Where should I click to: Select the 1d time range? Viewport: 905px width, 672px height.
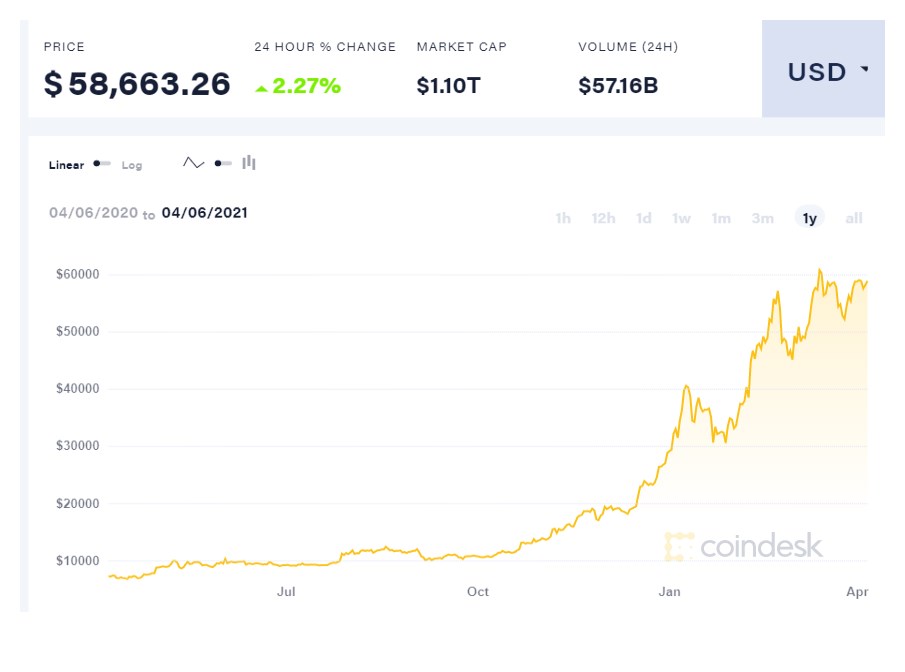pyautogui.click(x=645, y=217)
